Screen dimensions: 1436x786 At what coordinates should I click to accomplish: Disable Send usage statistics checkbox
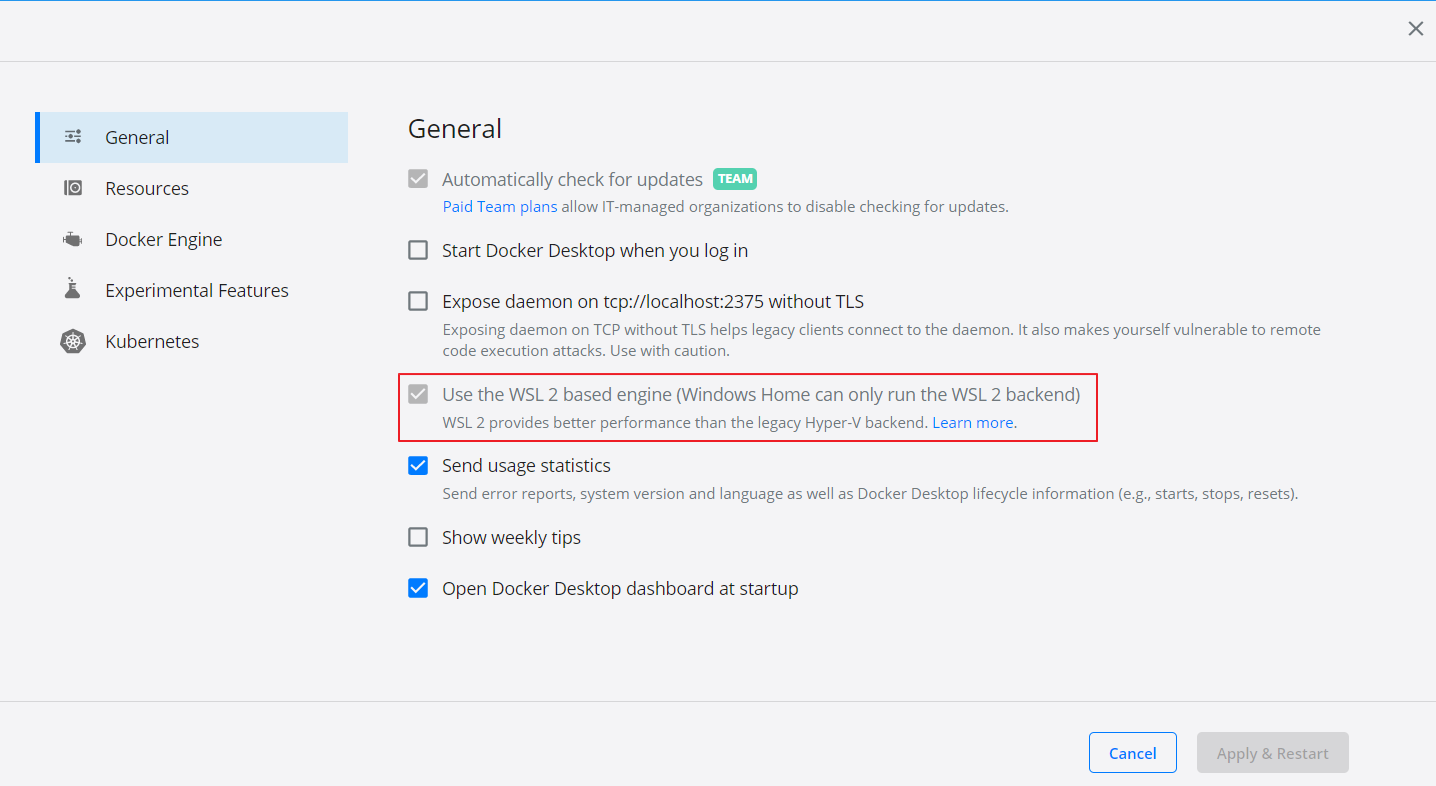418,465
